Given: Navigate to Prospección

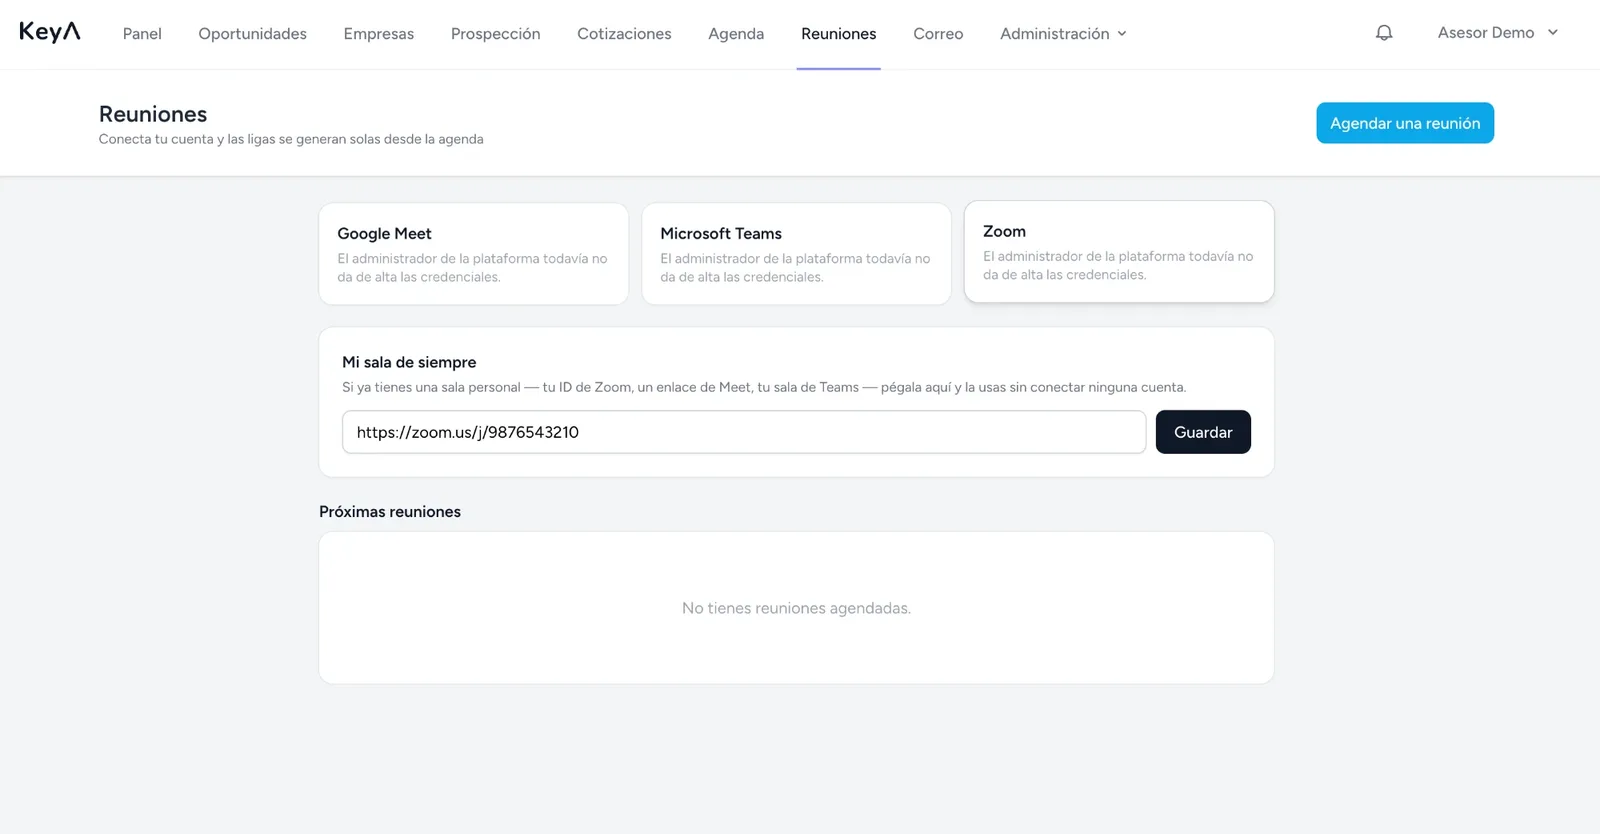Looking at the screenshot, I should pos(496,34).
